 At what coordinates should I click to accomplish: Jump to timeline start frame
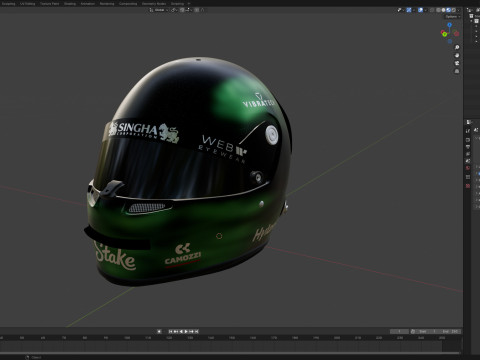coord(171,331)
